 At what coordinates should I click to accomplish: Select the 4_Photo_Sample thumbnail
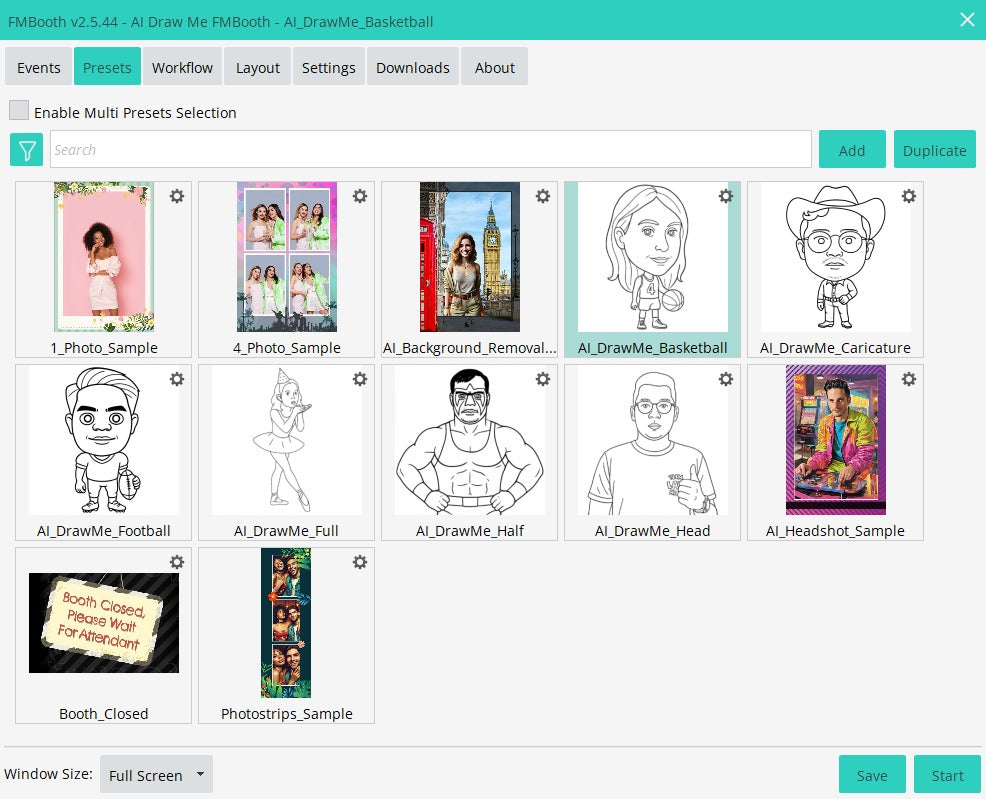pos(287,256)
